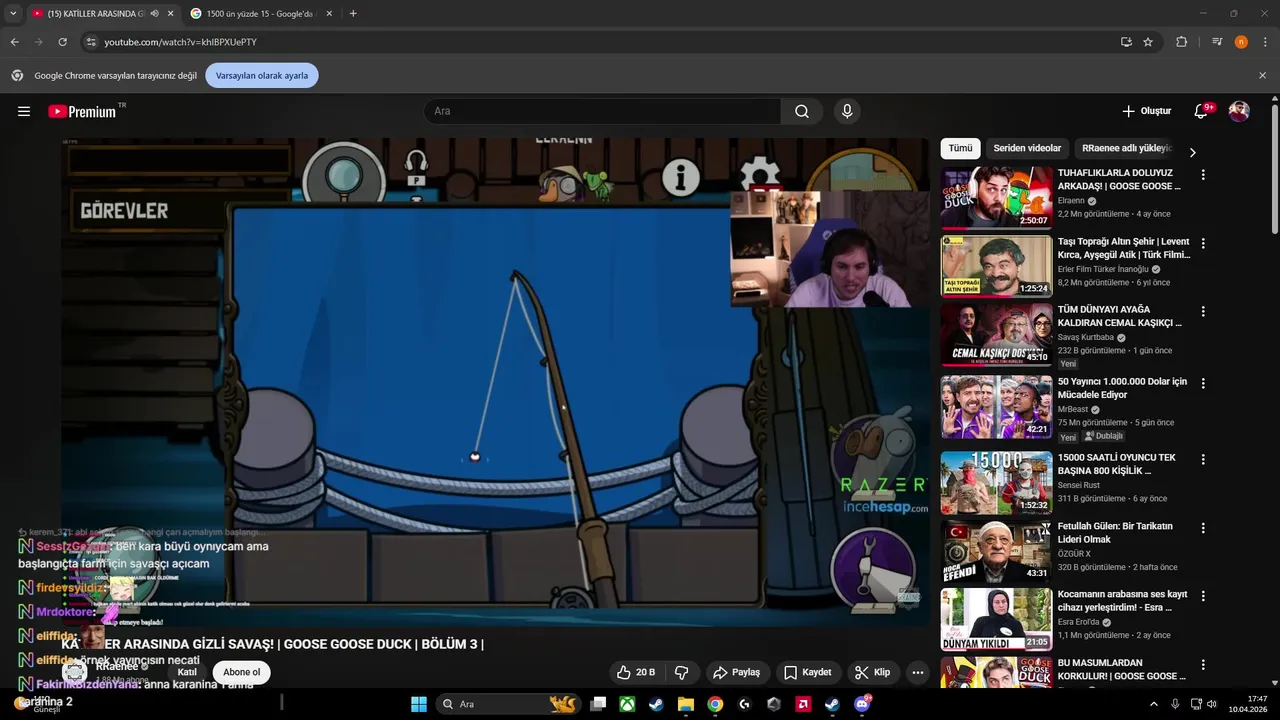Viewport: 1280px width, 720px height.
Task: Open Chrome media control icon
Action: click(x=1217, y=42)
